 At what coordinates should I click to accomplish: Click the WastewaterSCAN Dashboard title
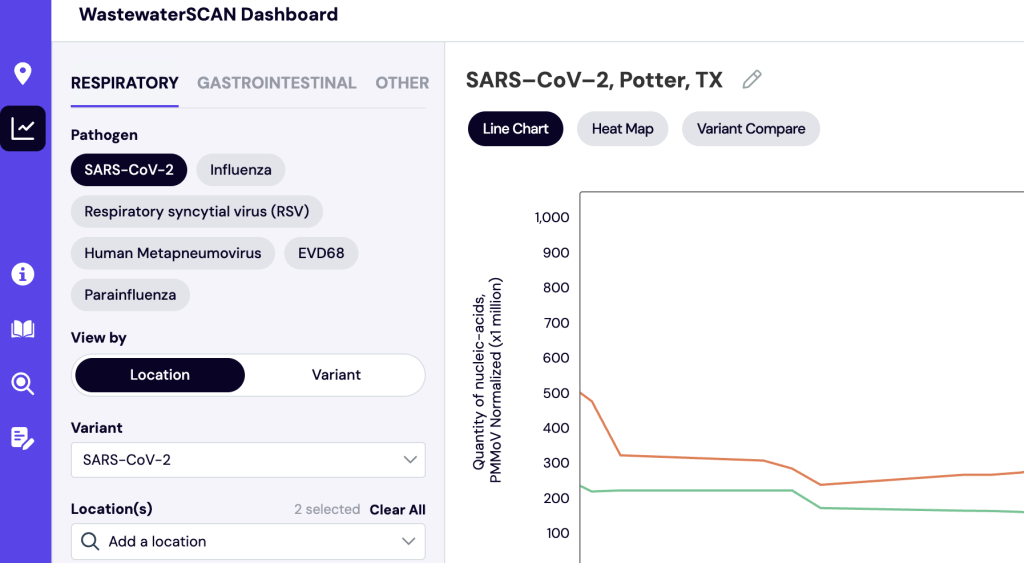208,14
